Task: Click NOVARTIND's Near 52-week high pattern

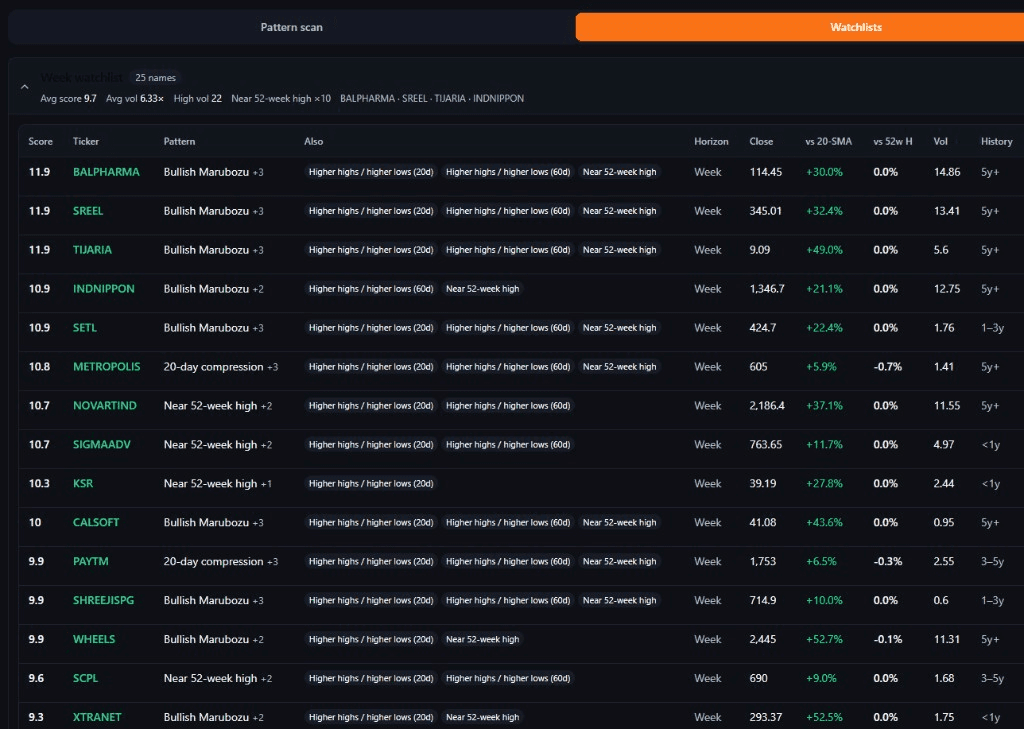Action: (x=210, y=406)
